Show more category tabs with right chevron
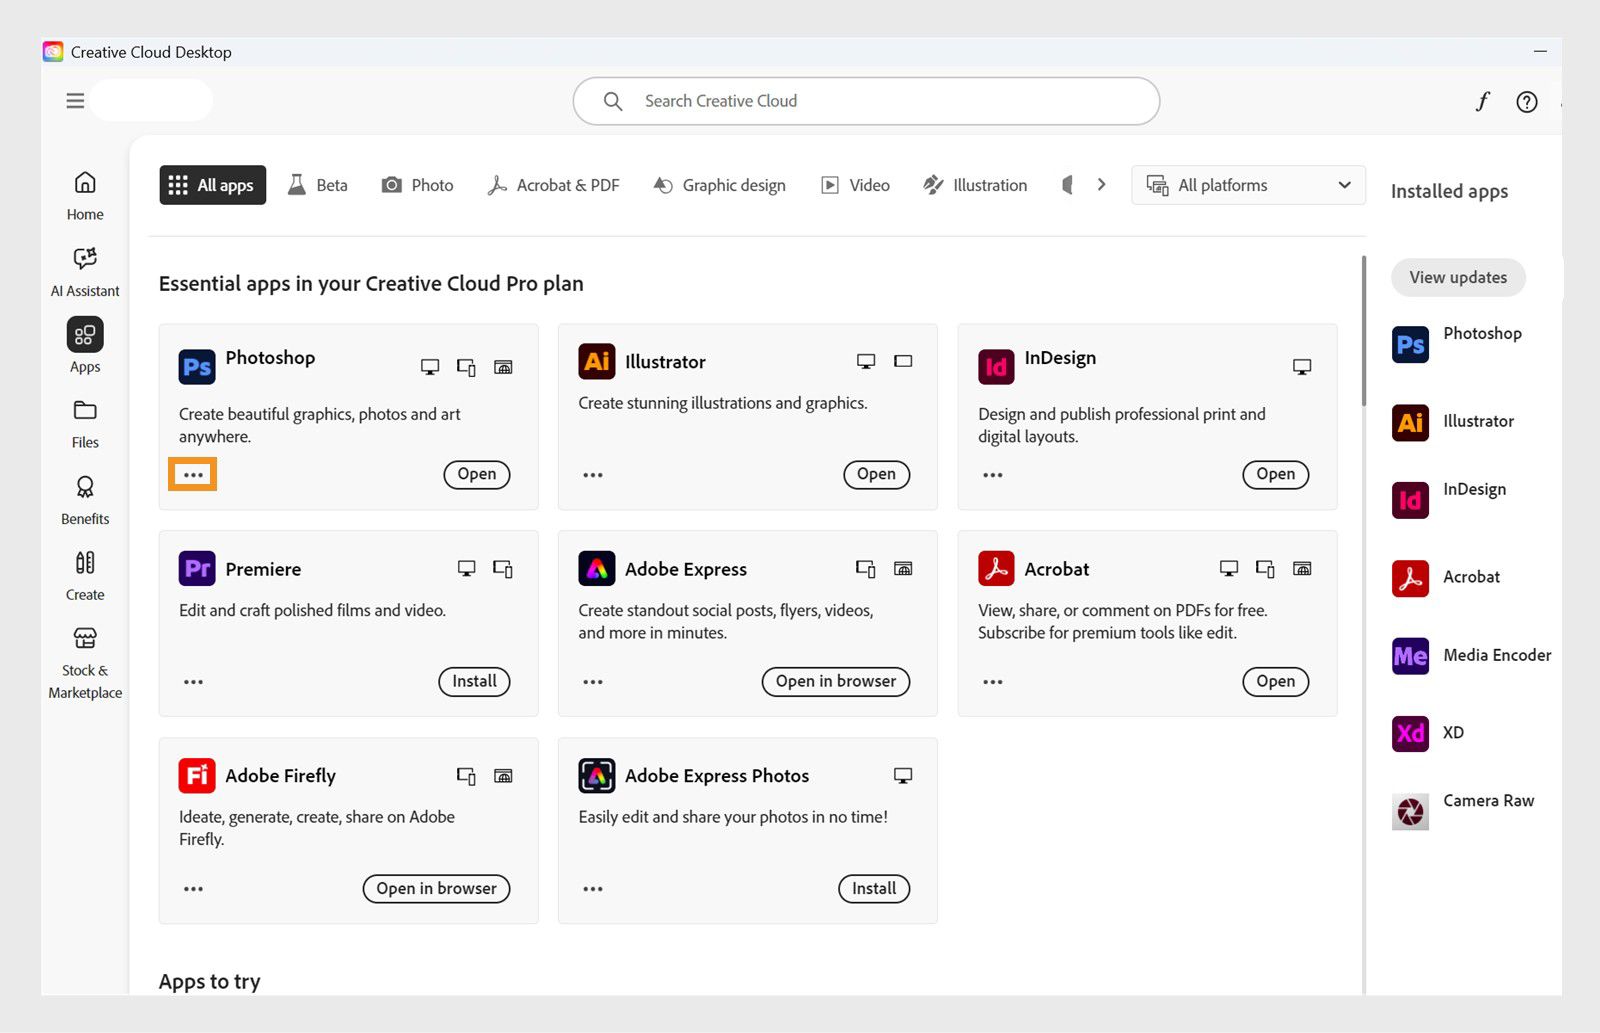Screen dimensions: 1600x1033 point(1101,185)
